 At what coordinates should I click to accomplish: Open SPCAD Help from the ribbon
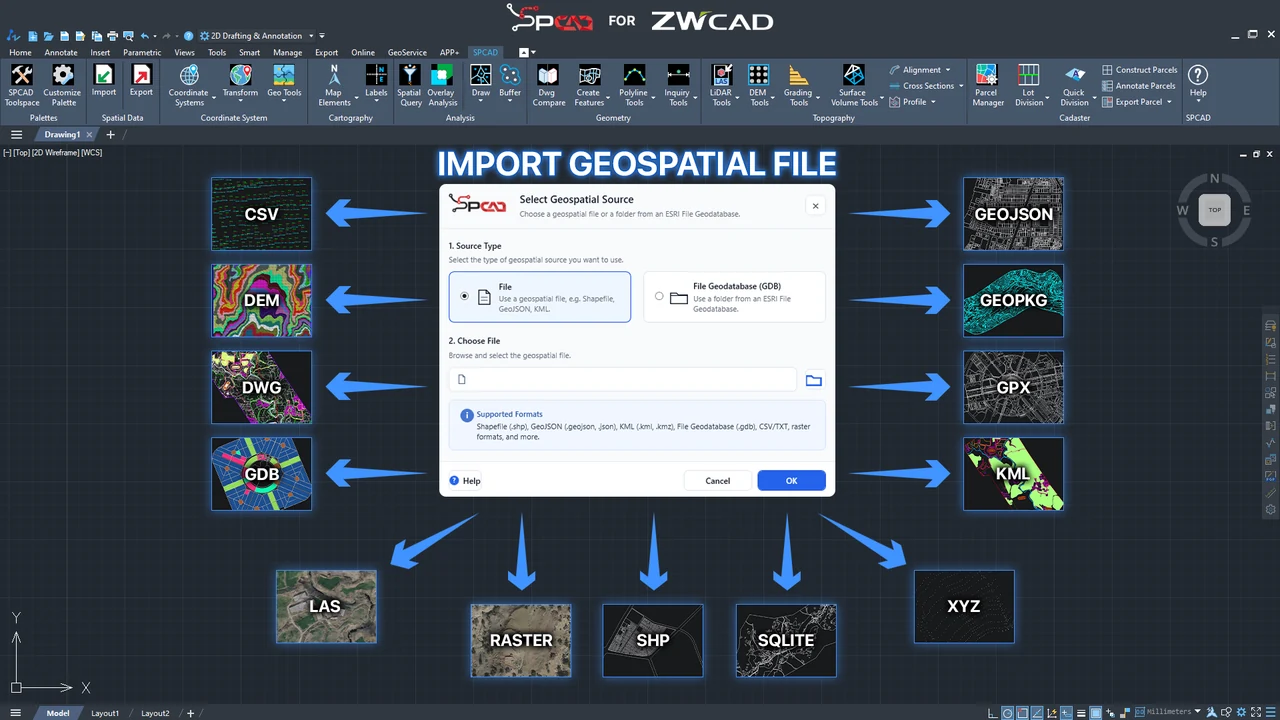(x=1197, y=82)
